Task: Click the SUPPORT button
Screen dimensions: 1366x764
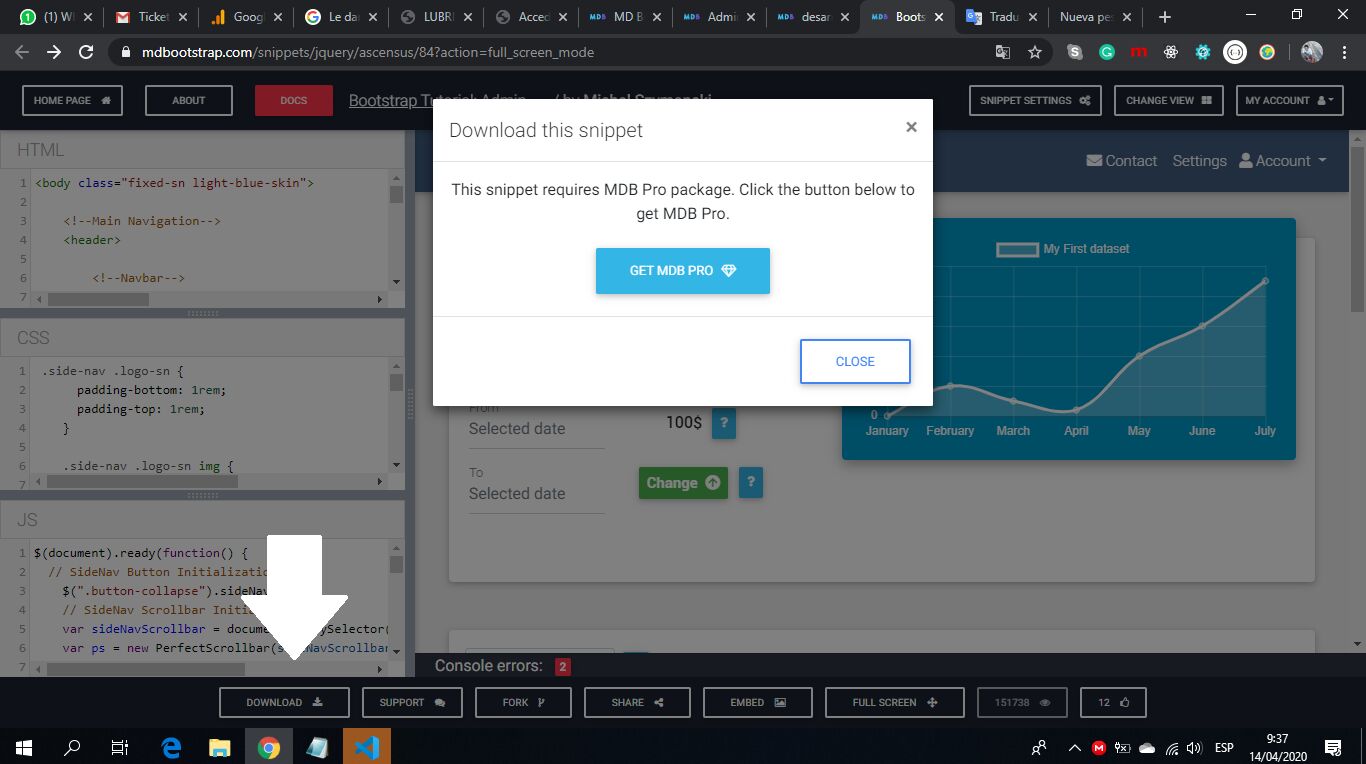Action: click(x=412, y=702)
